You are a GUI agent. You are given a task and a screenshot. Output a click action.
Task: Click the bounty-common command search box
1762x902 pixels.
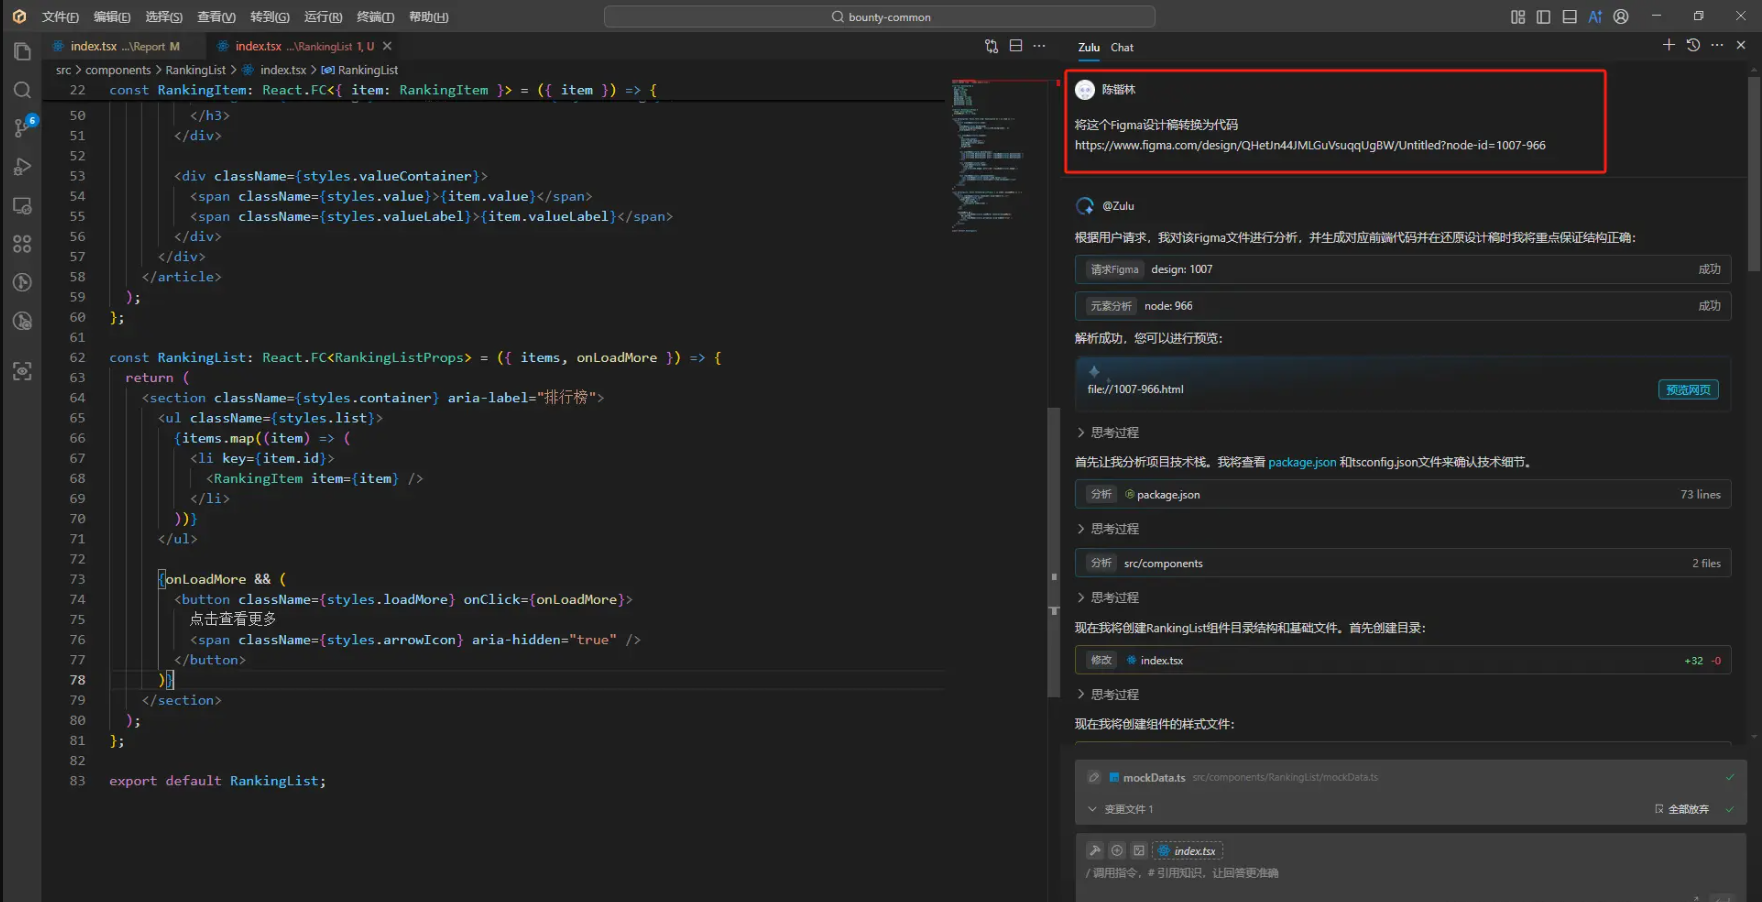pyautogui.click(x=879, y=17)
